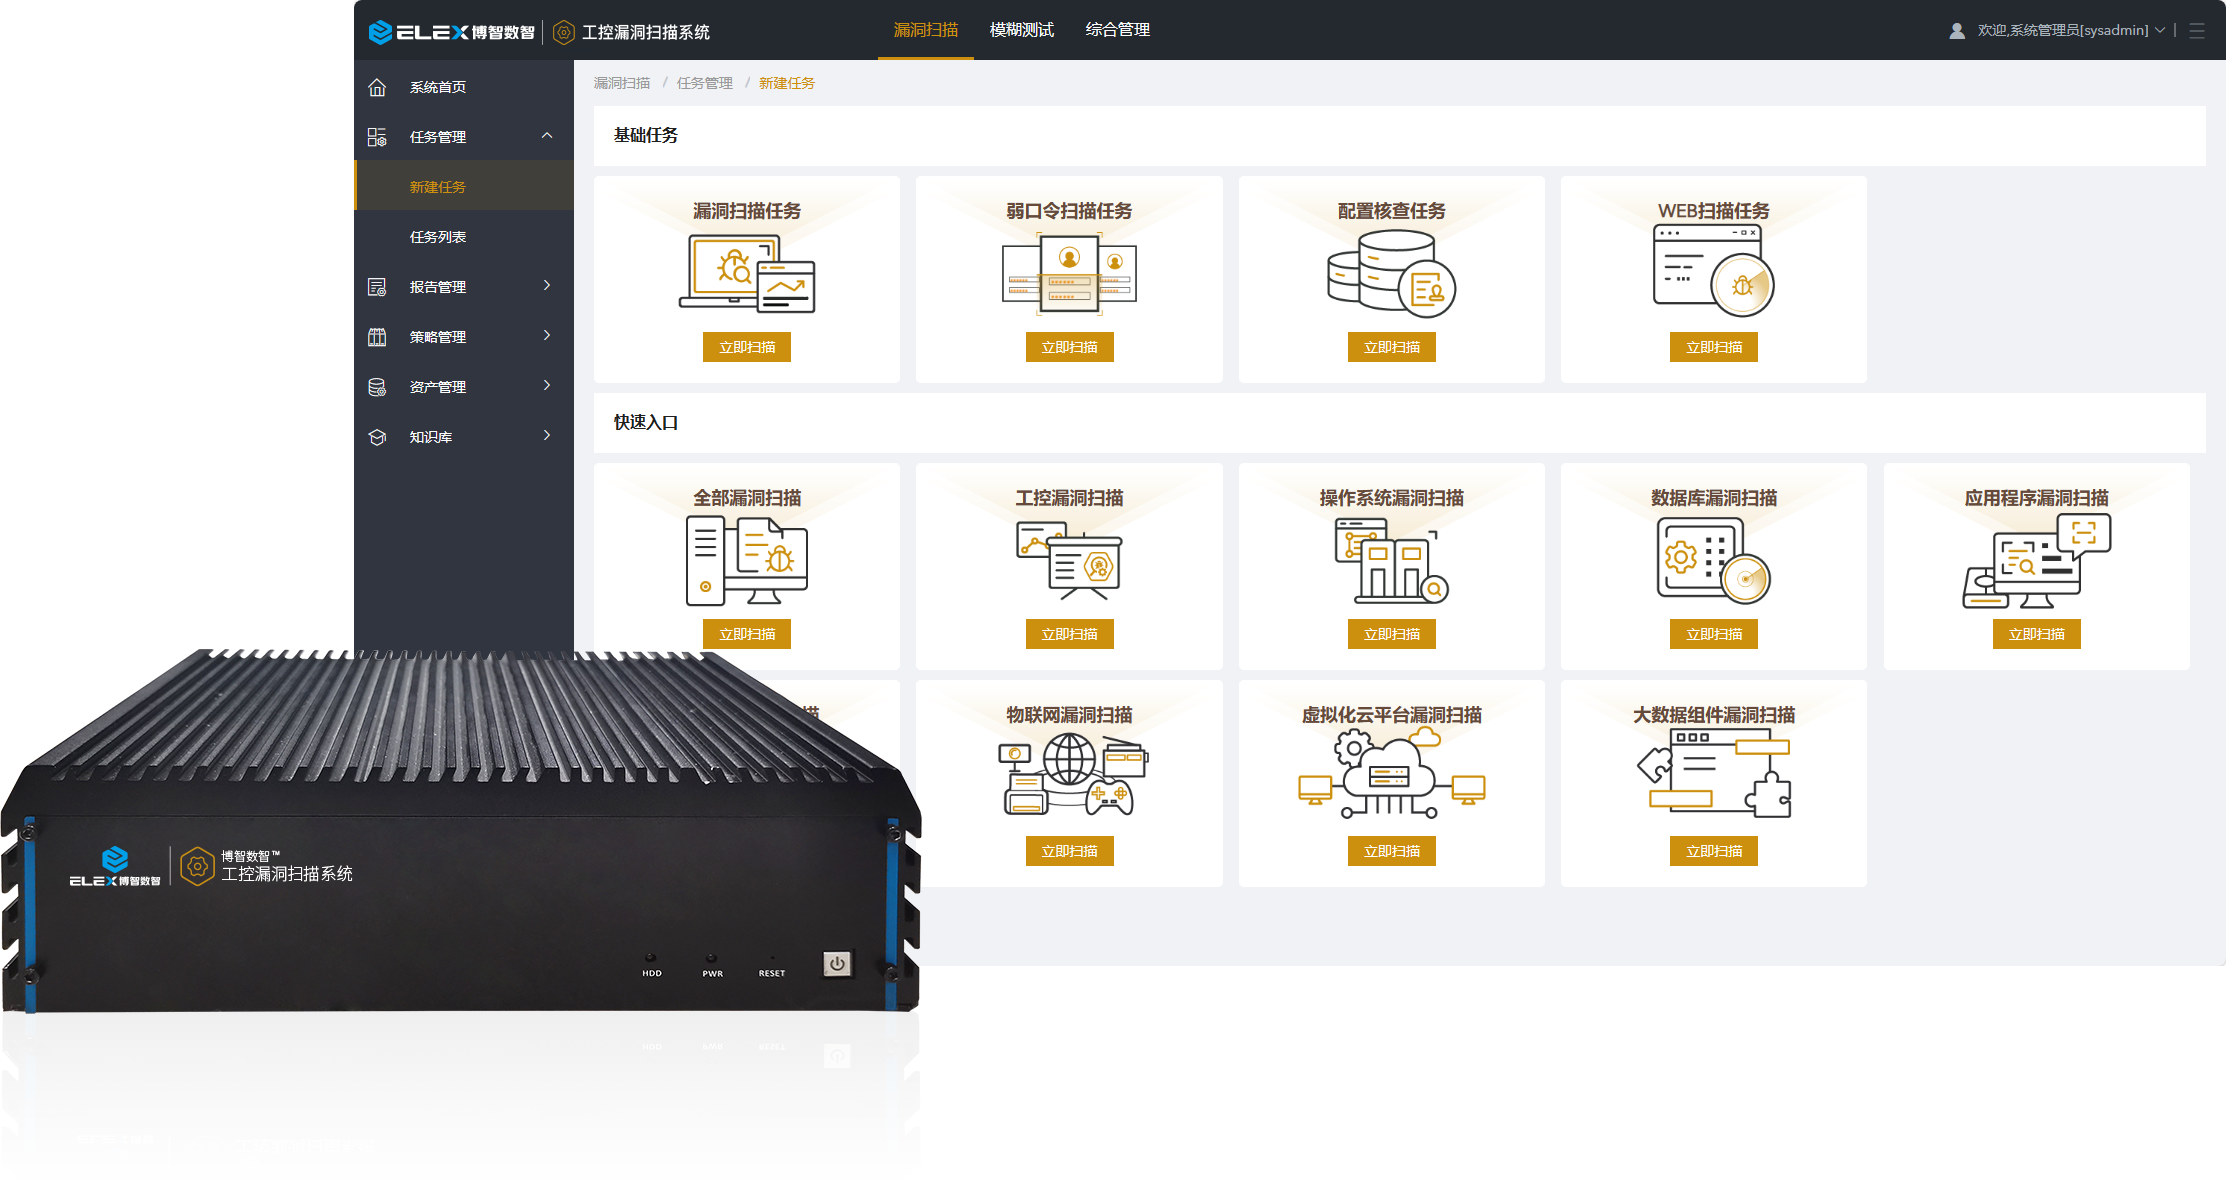Image resolution: width=2226 pixels, height=1189 pixels.
Task: Click the 报告管理 sidebar icon
Action: 377,287
